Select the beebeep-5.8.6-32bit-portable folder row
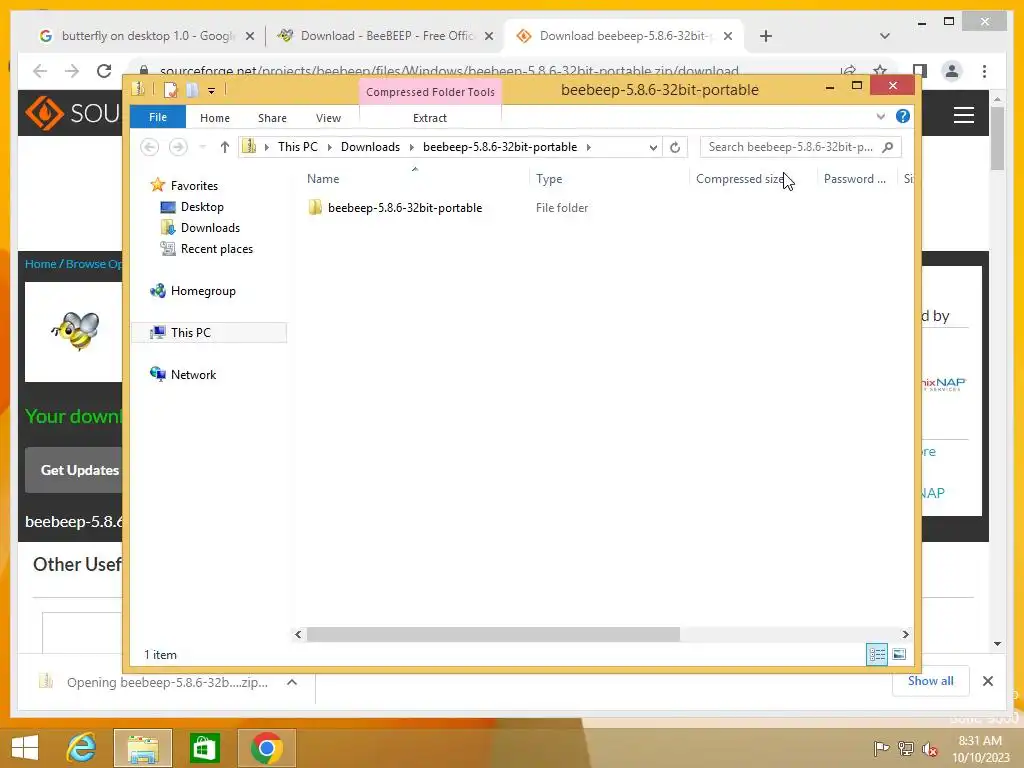This screenshot has height=768, width=1024. coord(405,208)
